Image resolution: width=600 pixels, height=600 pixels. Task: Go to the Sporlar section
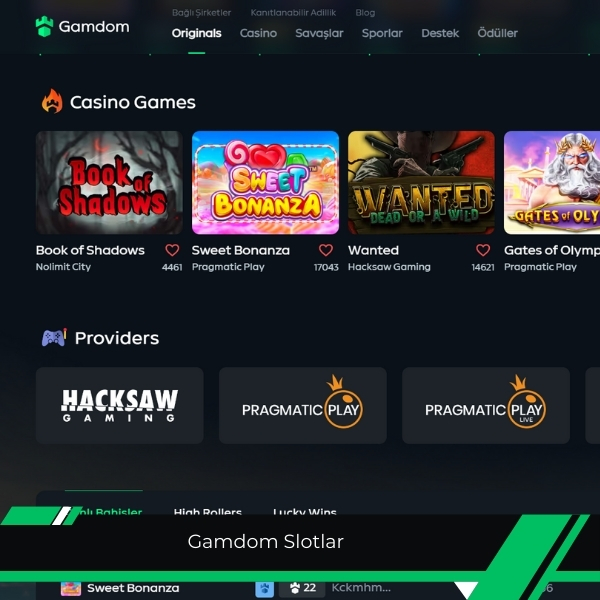(382, 33)
